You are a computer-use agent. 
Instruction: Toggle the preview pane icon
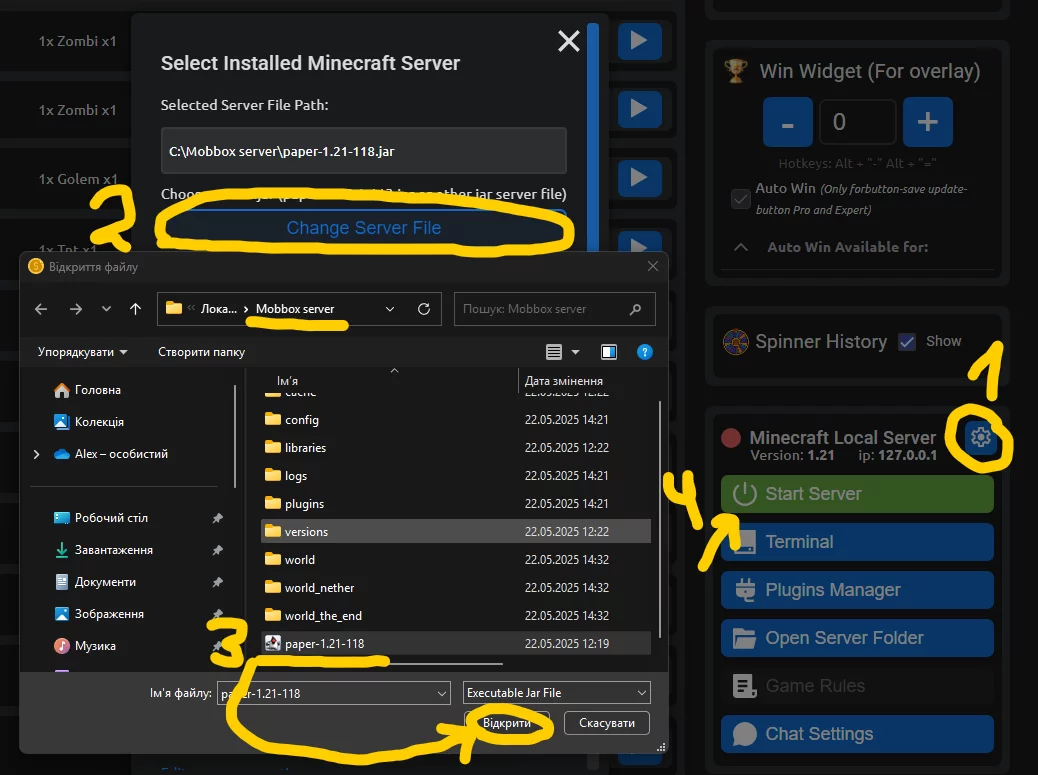click(x=609, y=352)
